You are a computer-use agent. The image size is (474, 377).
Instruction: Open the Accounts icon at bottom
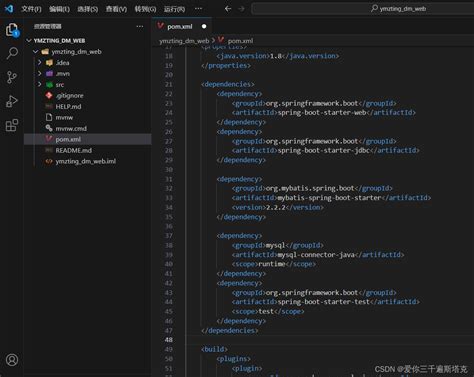click(x=12, y=360)
